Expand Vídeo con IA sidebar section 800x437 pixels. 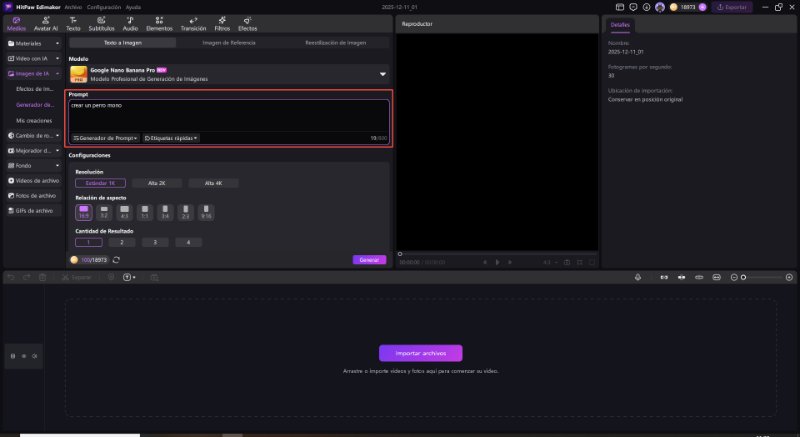click(x=34, y=59)
